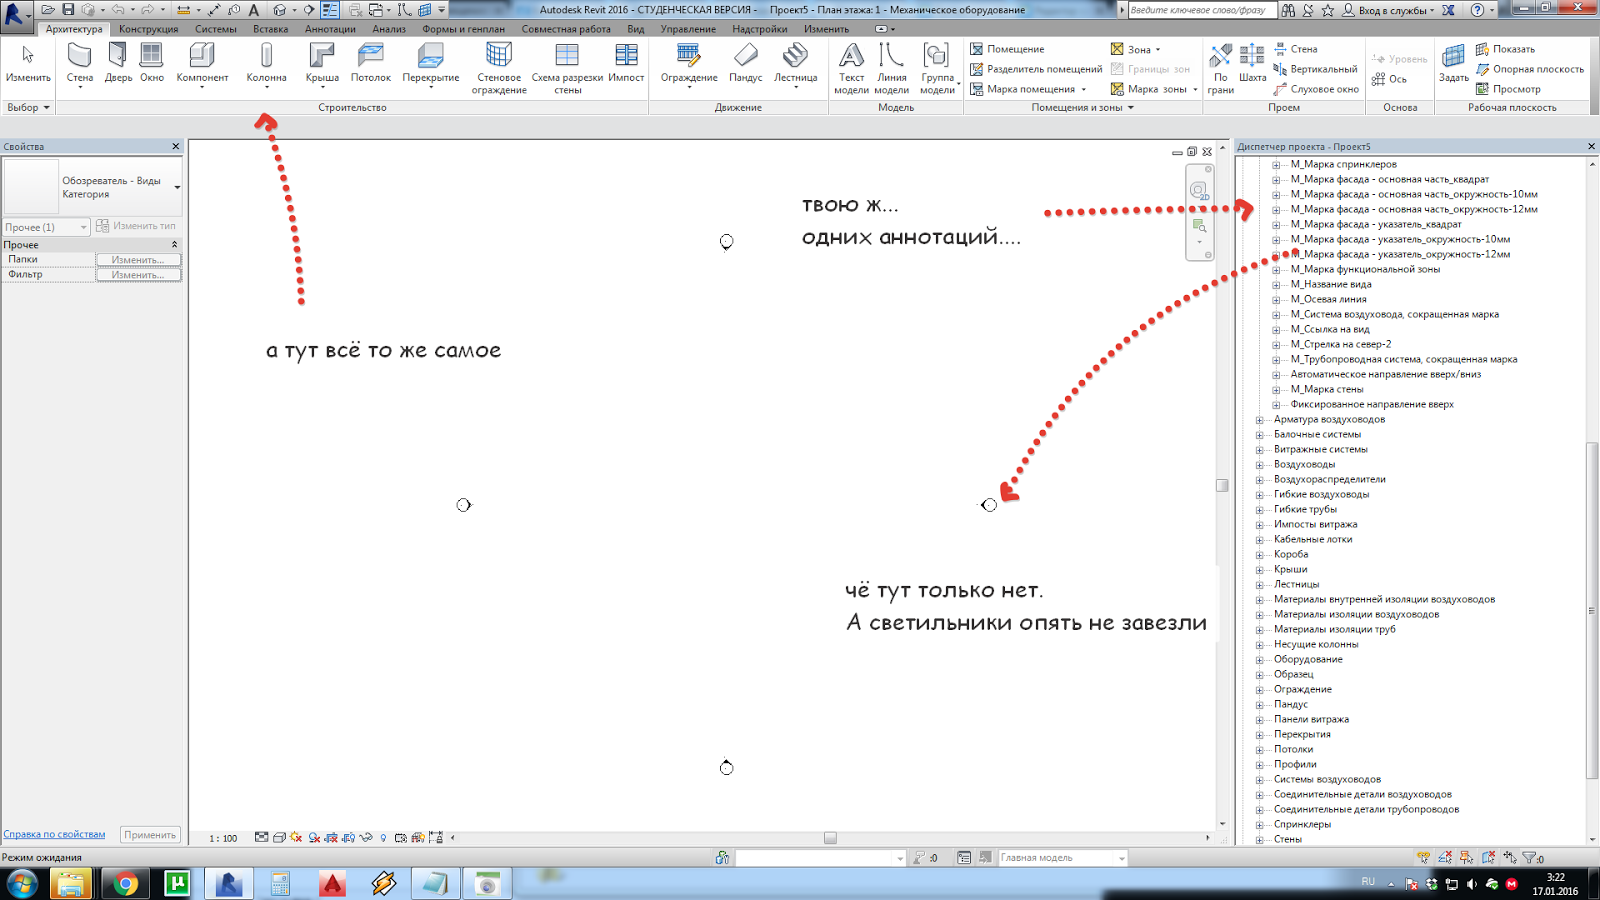
Task: Select the Линия модели tool
Action: (891, 68)
